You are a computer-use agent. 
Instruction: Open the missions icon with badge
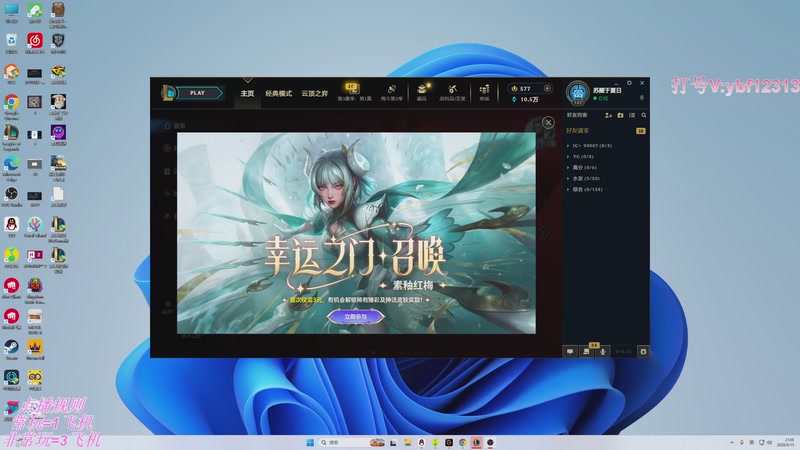[x=586, y=351]
